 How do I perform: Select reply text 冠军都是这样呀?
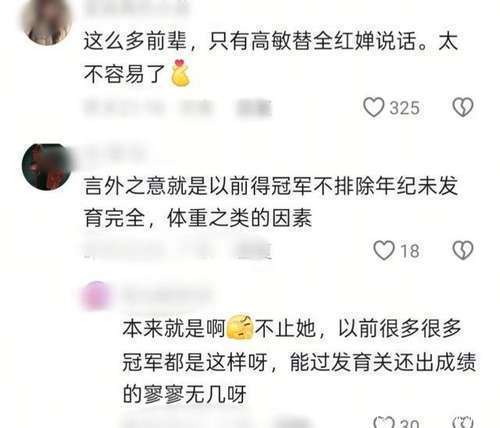pos(195,362)
